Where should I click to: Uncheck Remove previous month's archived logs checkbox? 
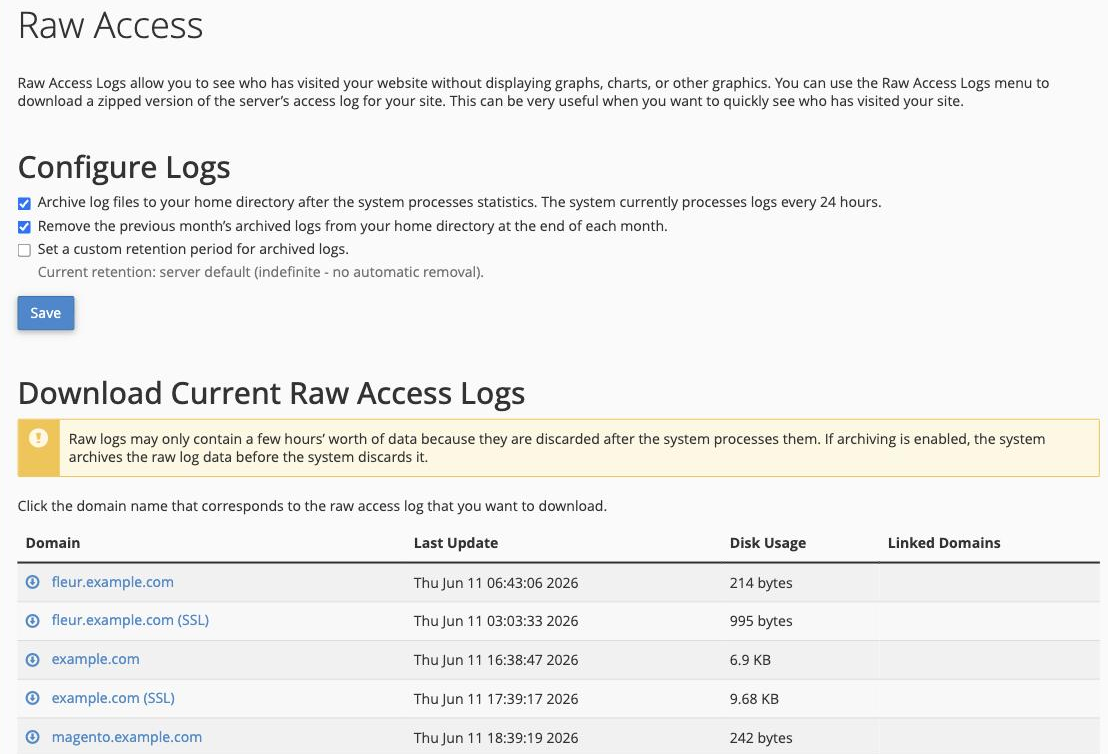coord(24,227)
